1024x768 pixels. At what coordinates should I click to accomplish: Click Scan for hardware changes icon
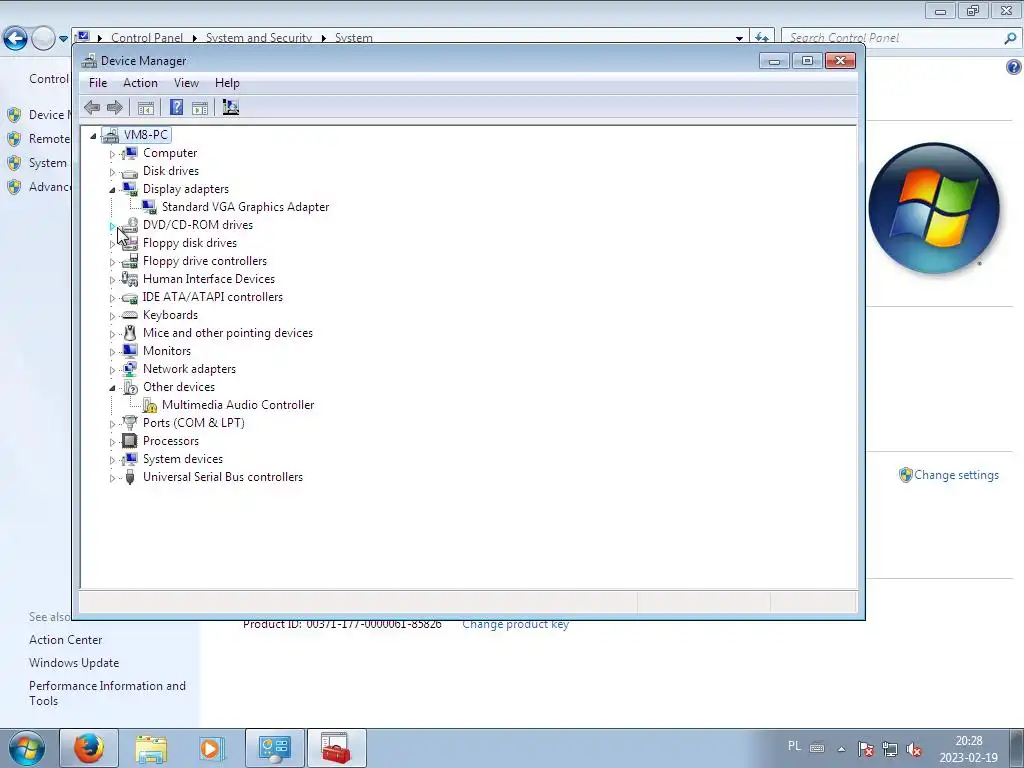tap(231, 107)
